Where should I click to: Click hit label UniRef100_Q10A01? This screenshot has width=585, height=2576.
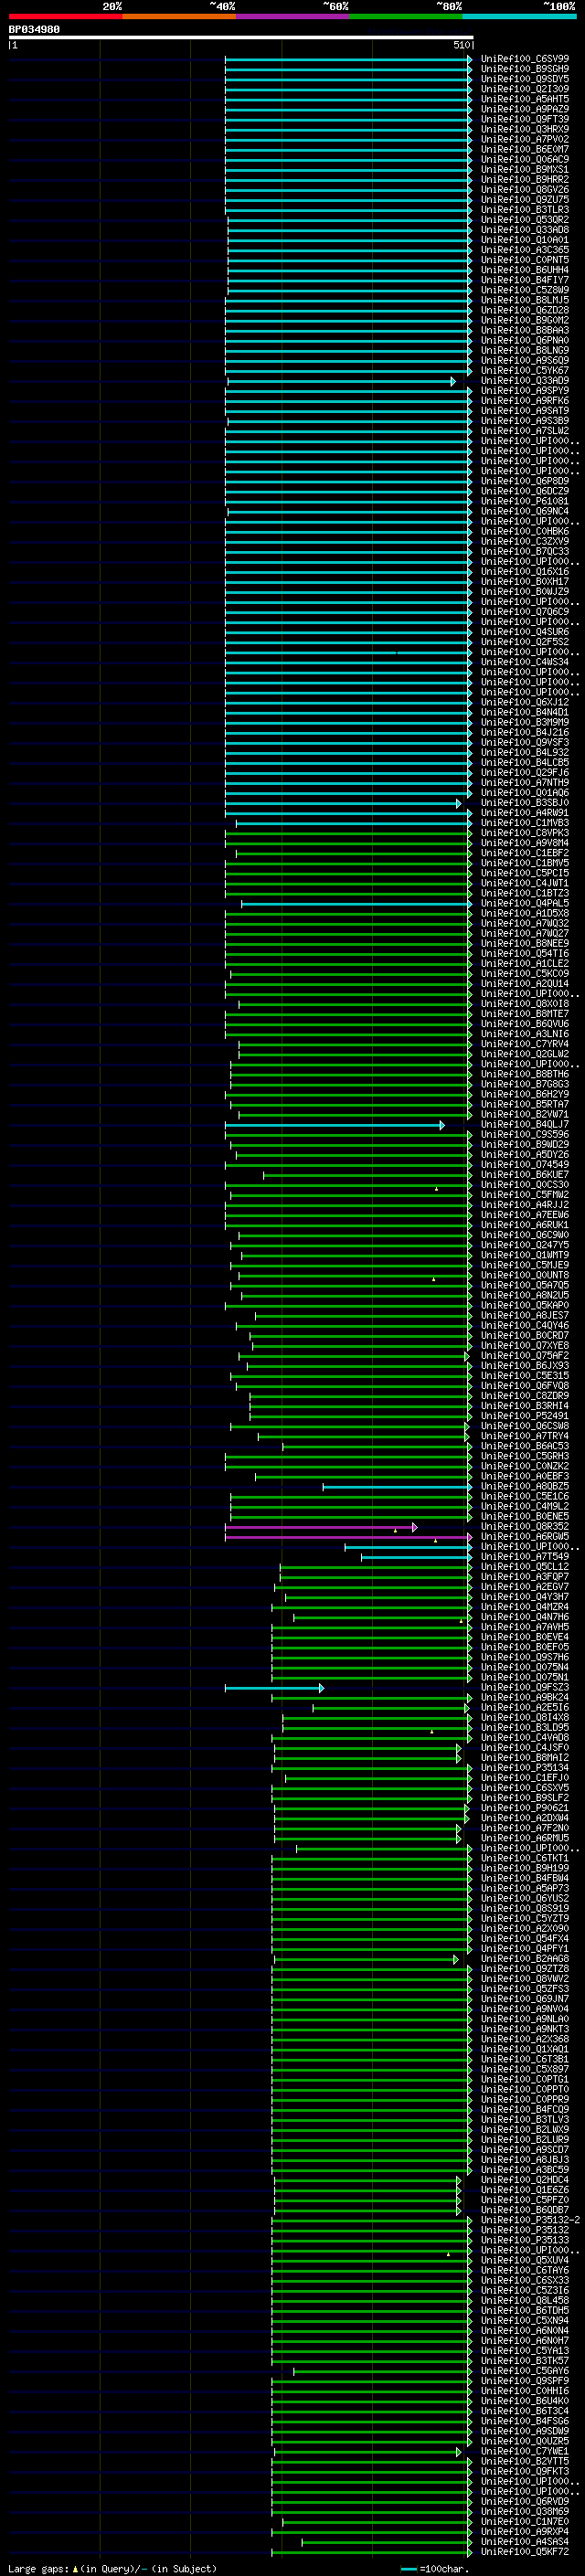524,240
